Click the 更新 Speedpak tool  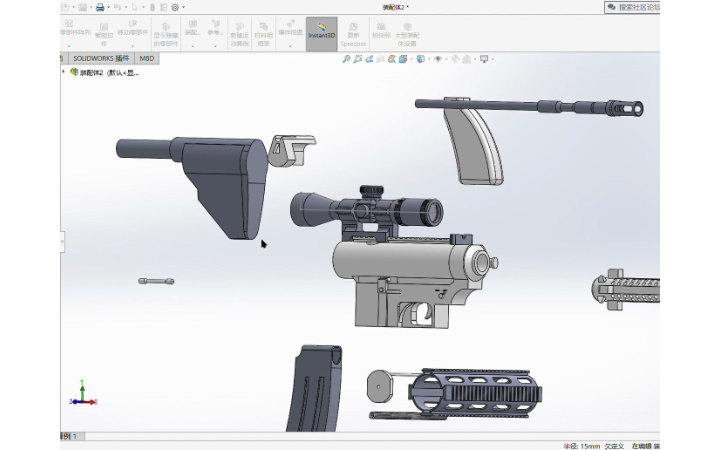(353, 34)
